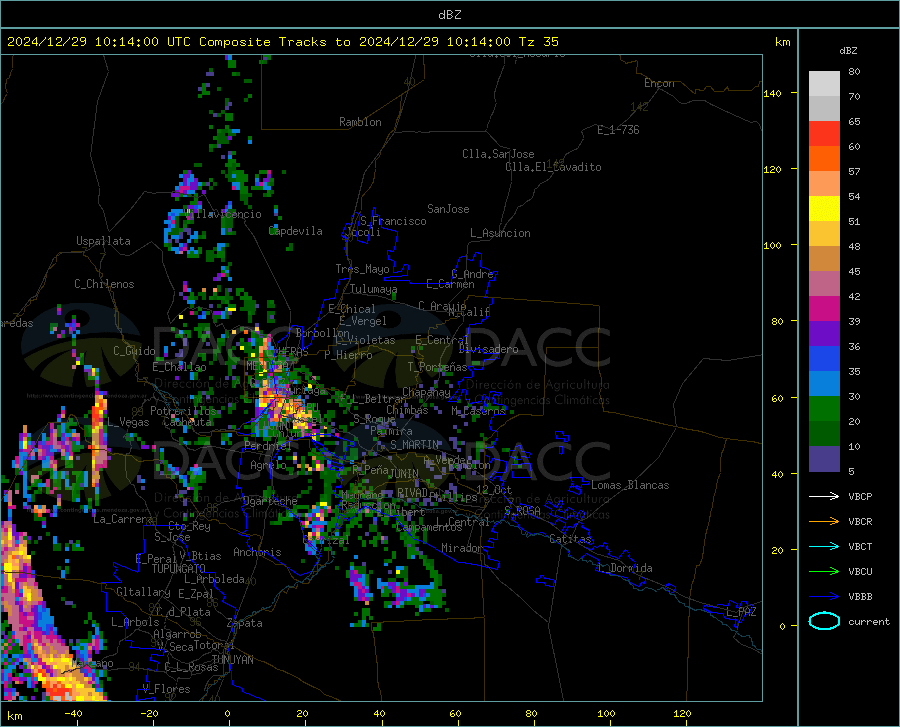Viewport: 900px width, 727px height.
Task: Click the VBCU legend label
Action: coord(860,572)
